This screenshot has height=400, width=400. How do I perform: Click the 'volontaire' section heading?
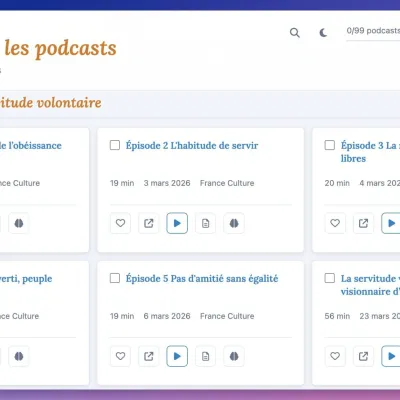[x=69, y=103]
